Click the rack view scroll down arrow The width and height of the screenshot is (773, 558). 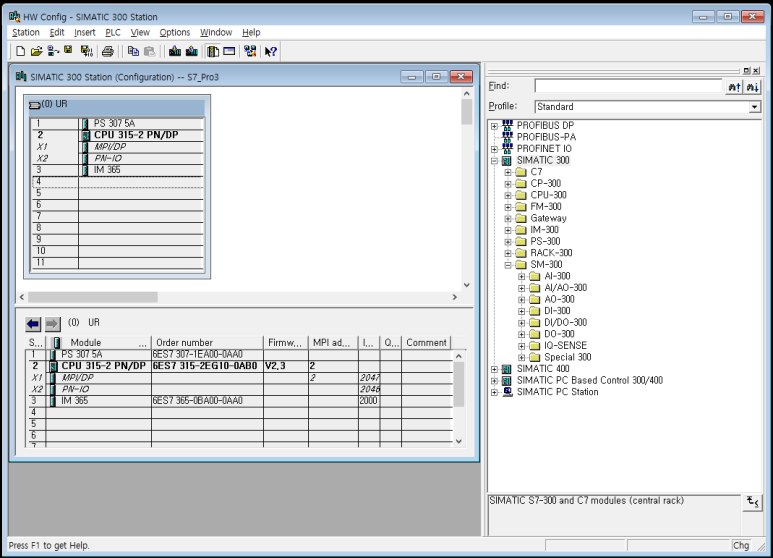pyautogui.click(x=466, y=285)
